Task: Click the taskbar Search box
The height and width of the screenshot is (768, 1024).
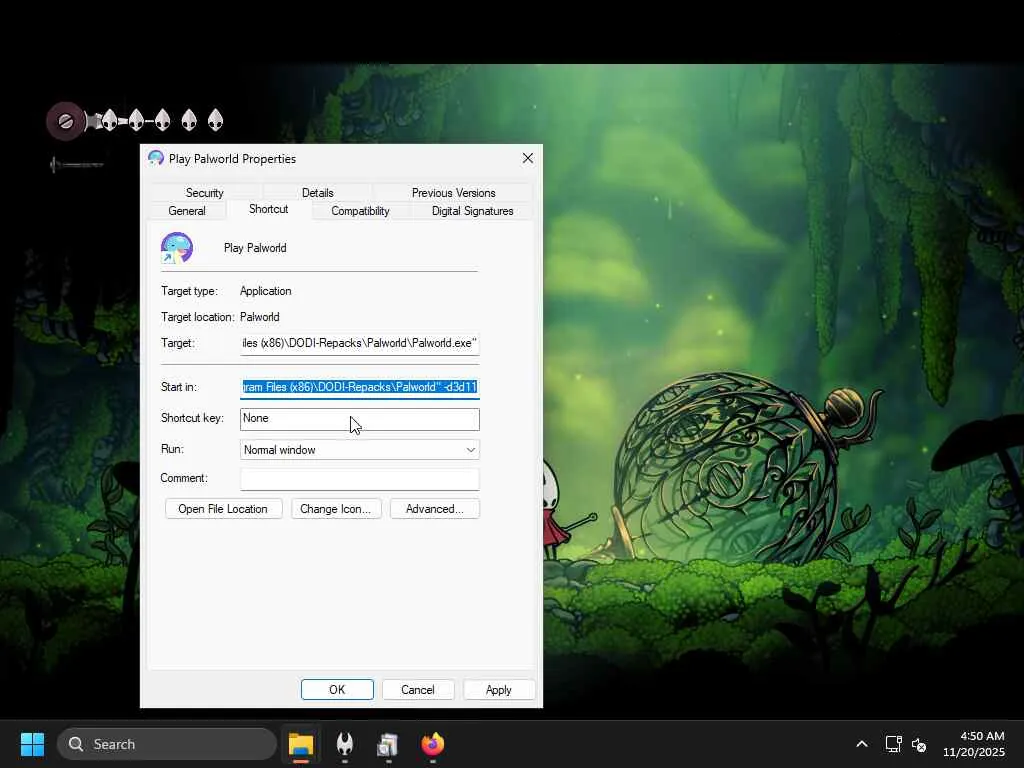Action: tap(167, 744)
